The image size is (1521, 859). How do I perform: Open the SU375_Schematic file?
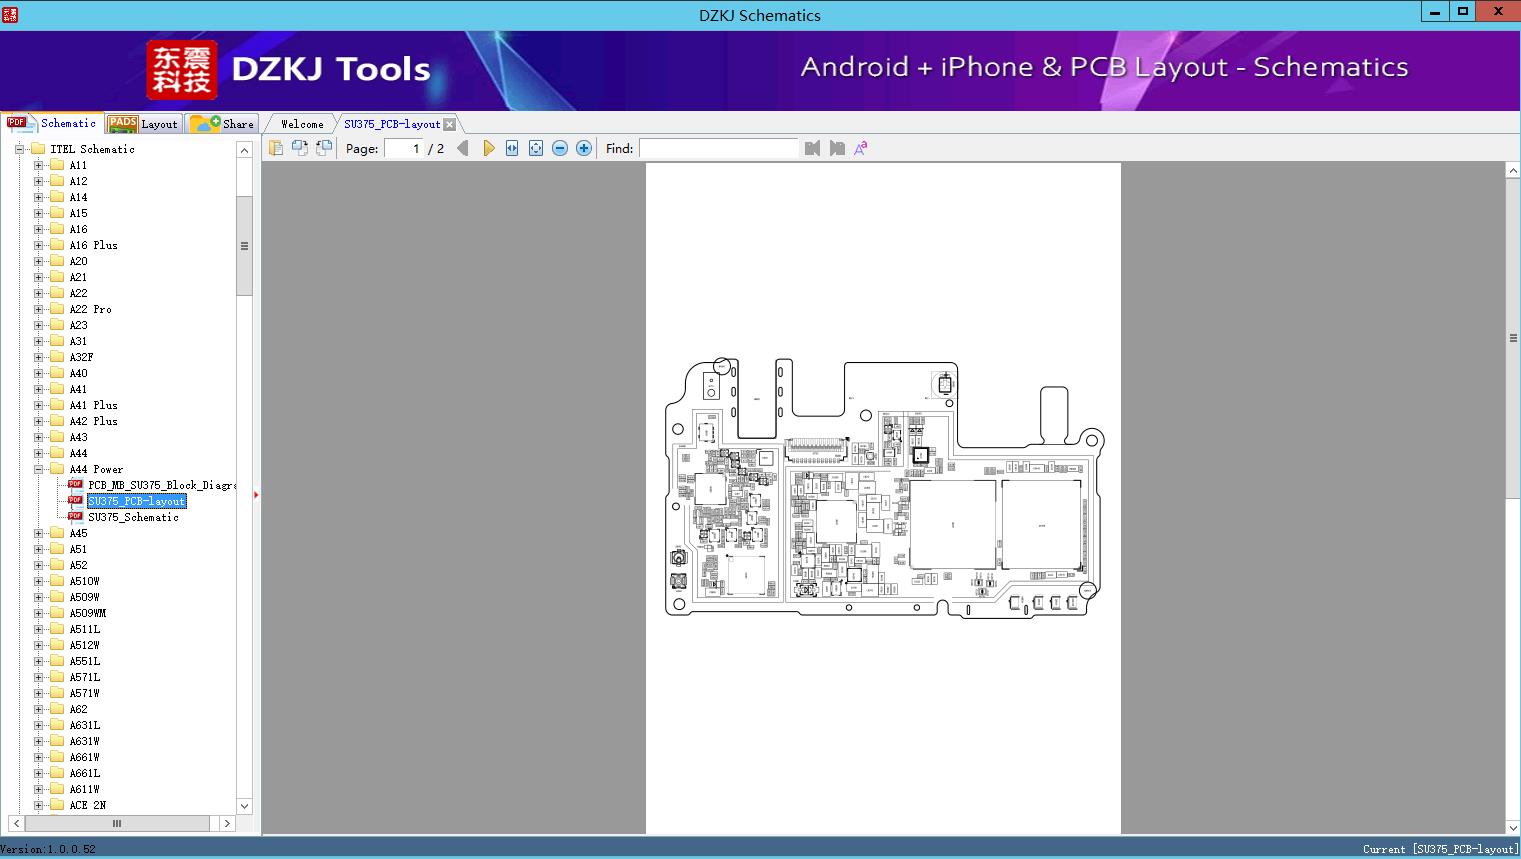(133, 517)
